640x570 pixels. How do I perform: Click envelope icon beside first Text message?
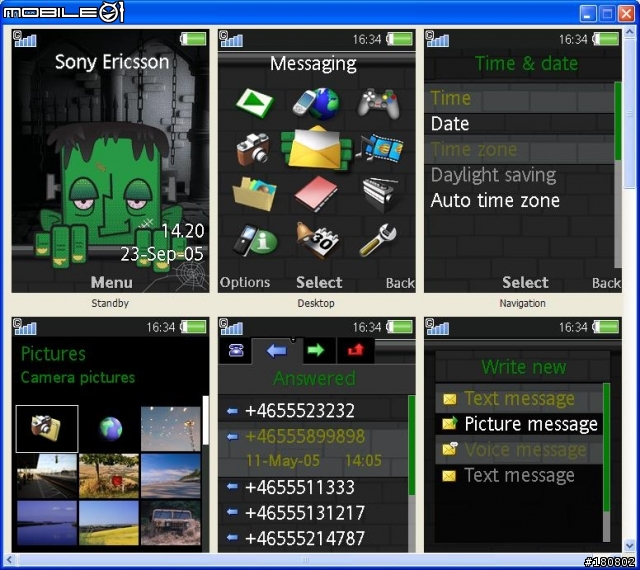click(449, 399)
